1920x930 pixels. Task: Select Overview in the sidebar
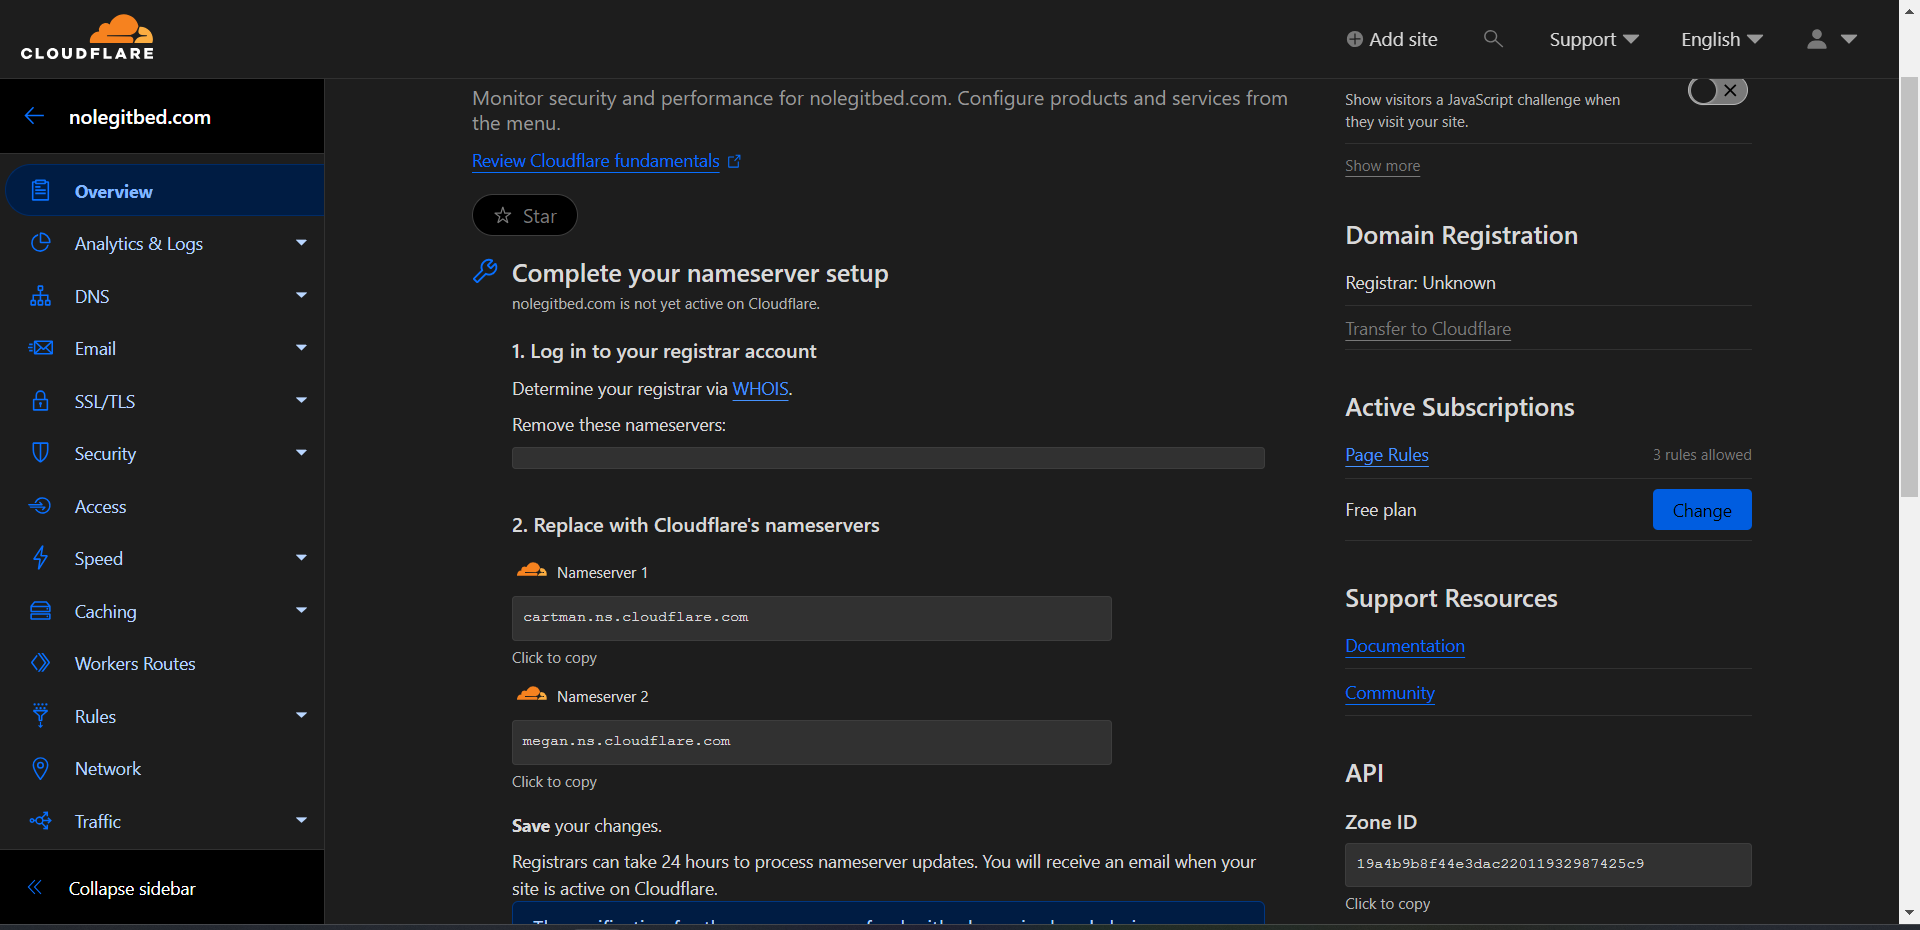pyautogui.click(x=113, y=191)
